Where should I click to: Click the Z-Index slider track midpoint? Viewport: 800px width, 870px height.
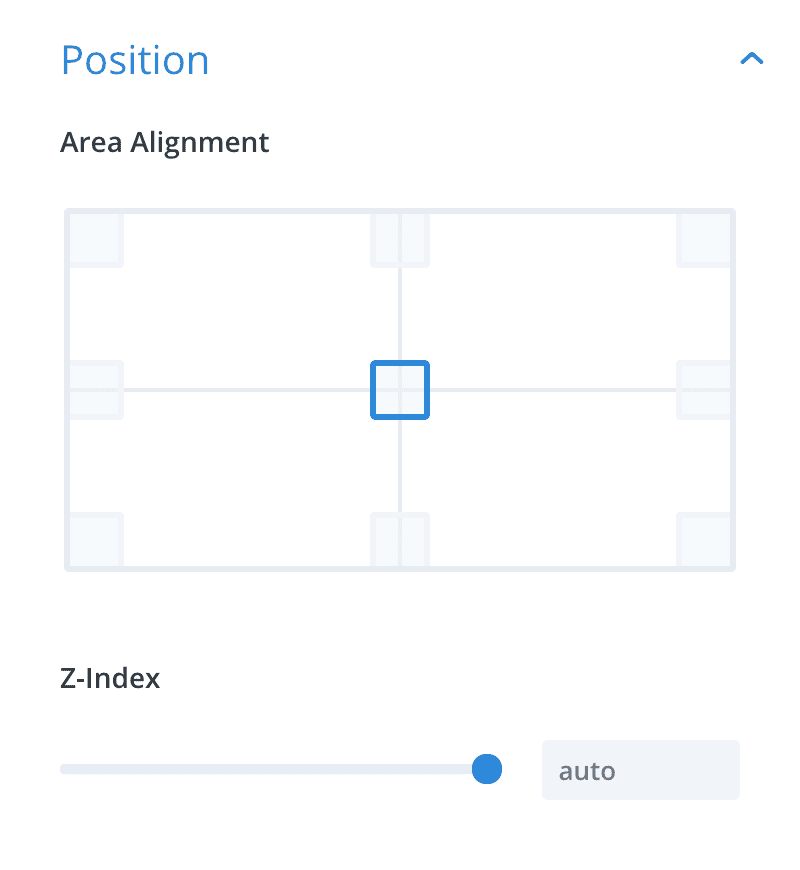point(274,769)
